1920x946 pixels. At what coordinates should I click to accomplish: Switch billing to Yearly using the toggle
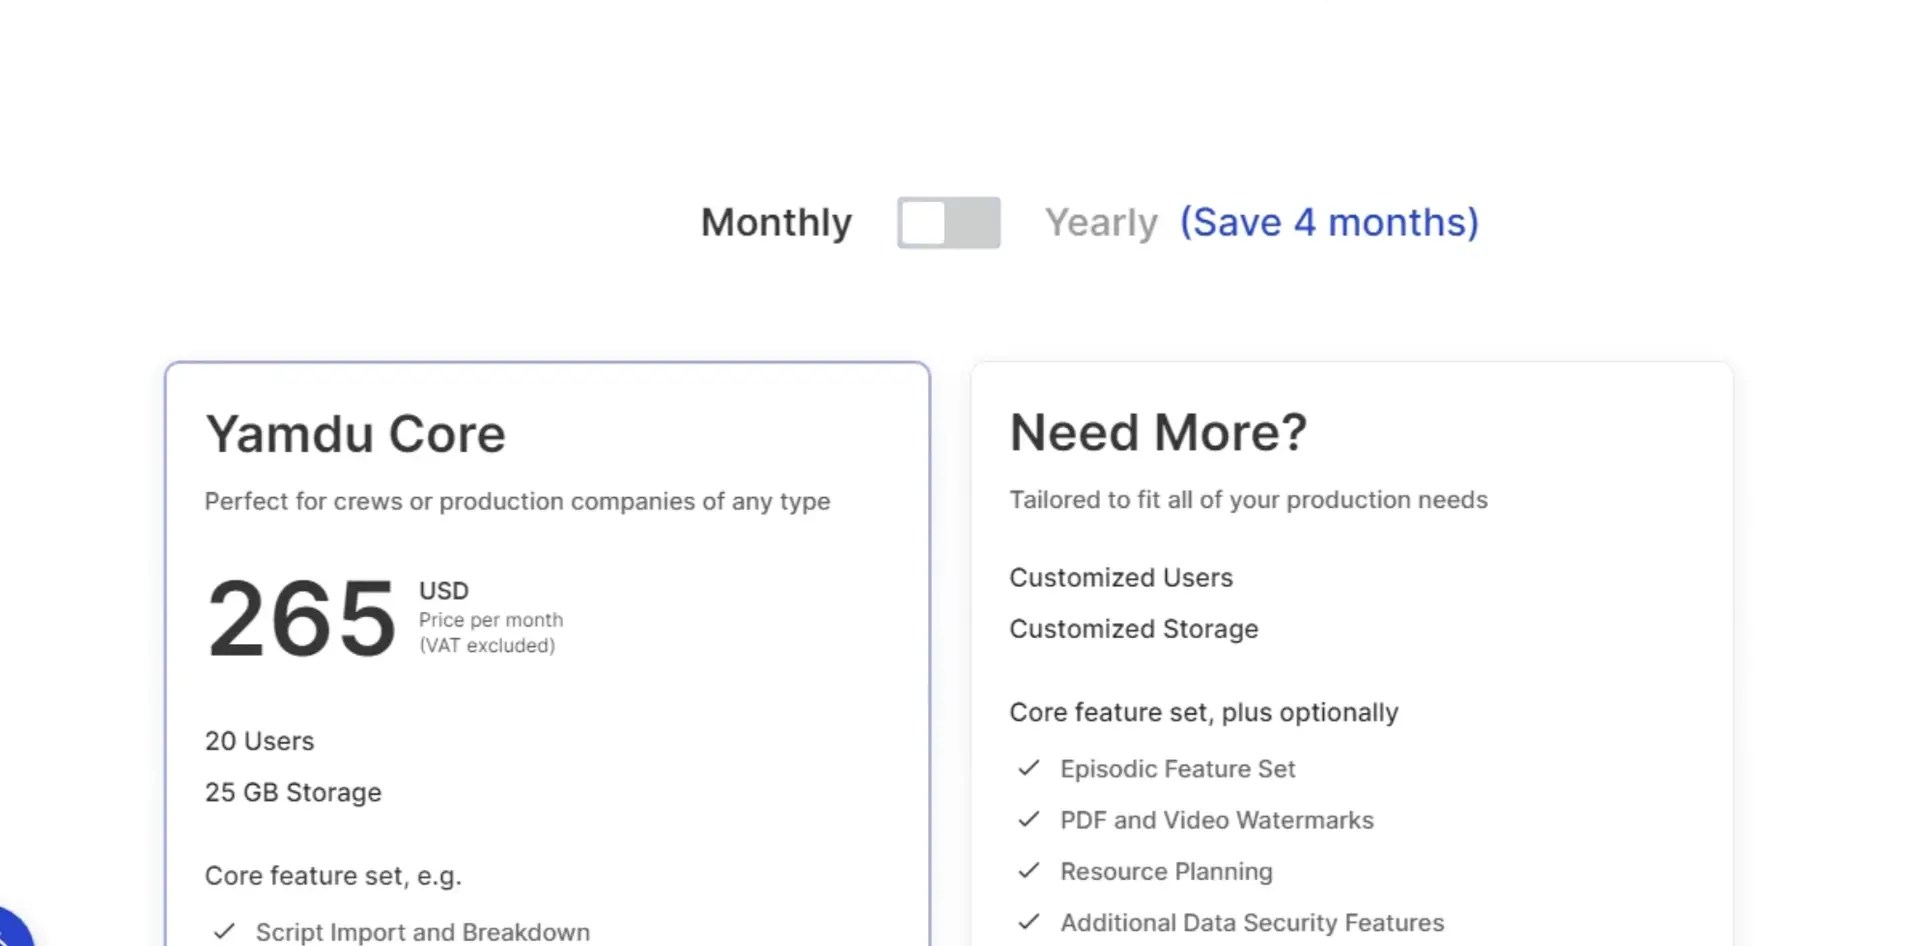tap(948, 223)
